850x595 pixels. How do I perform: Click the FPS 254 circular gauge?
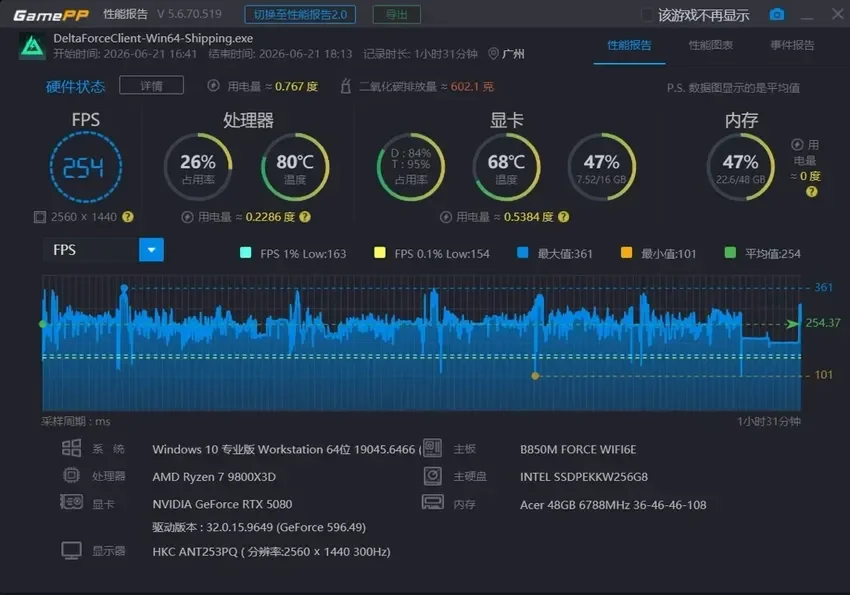pyautogui.click(x=86, y=167)
